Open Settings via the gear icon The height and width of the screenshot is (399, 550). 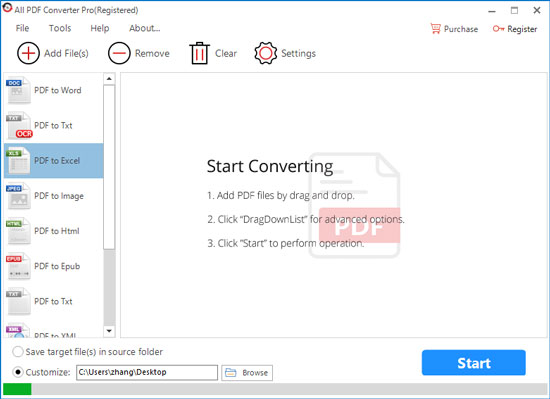pos(266,53)
